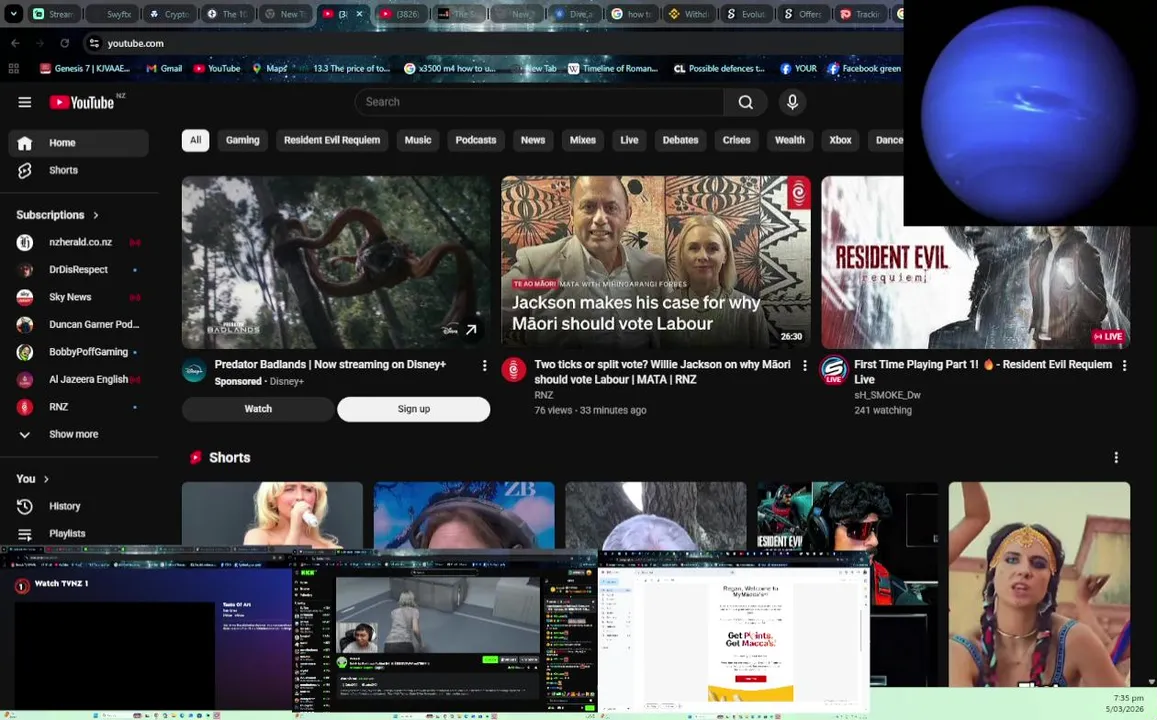Screen dimensions: 1157x720
Task: Select the Live filter chip
Action: (629, 140)
